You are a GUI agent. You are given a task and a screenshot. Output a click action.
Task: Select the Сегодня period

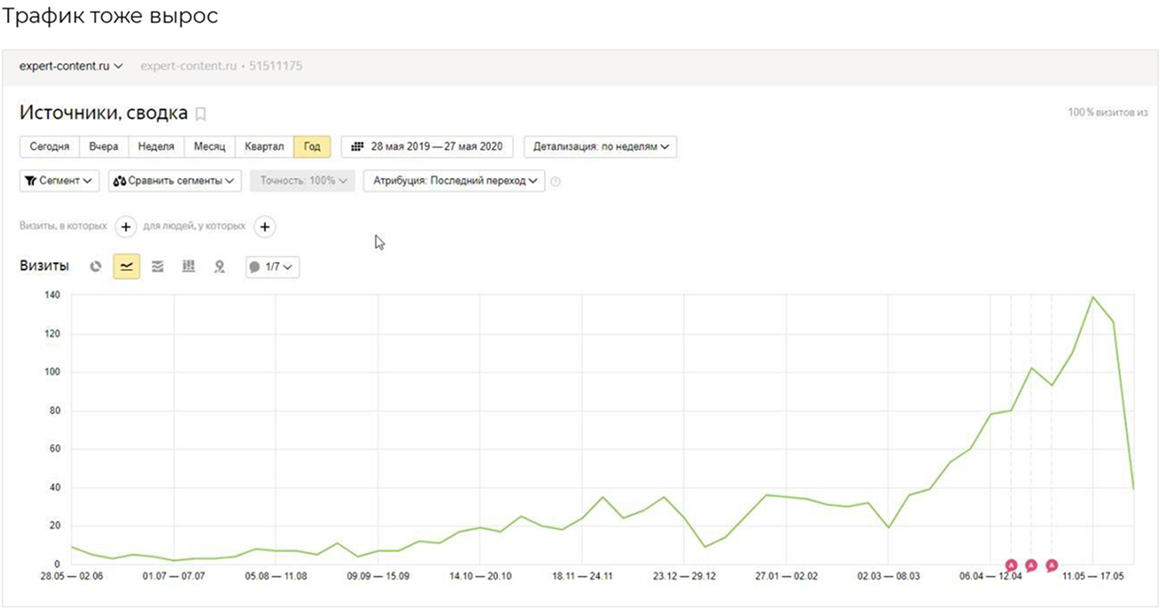[x=49, y=147]
